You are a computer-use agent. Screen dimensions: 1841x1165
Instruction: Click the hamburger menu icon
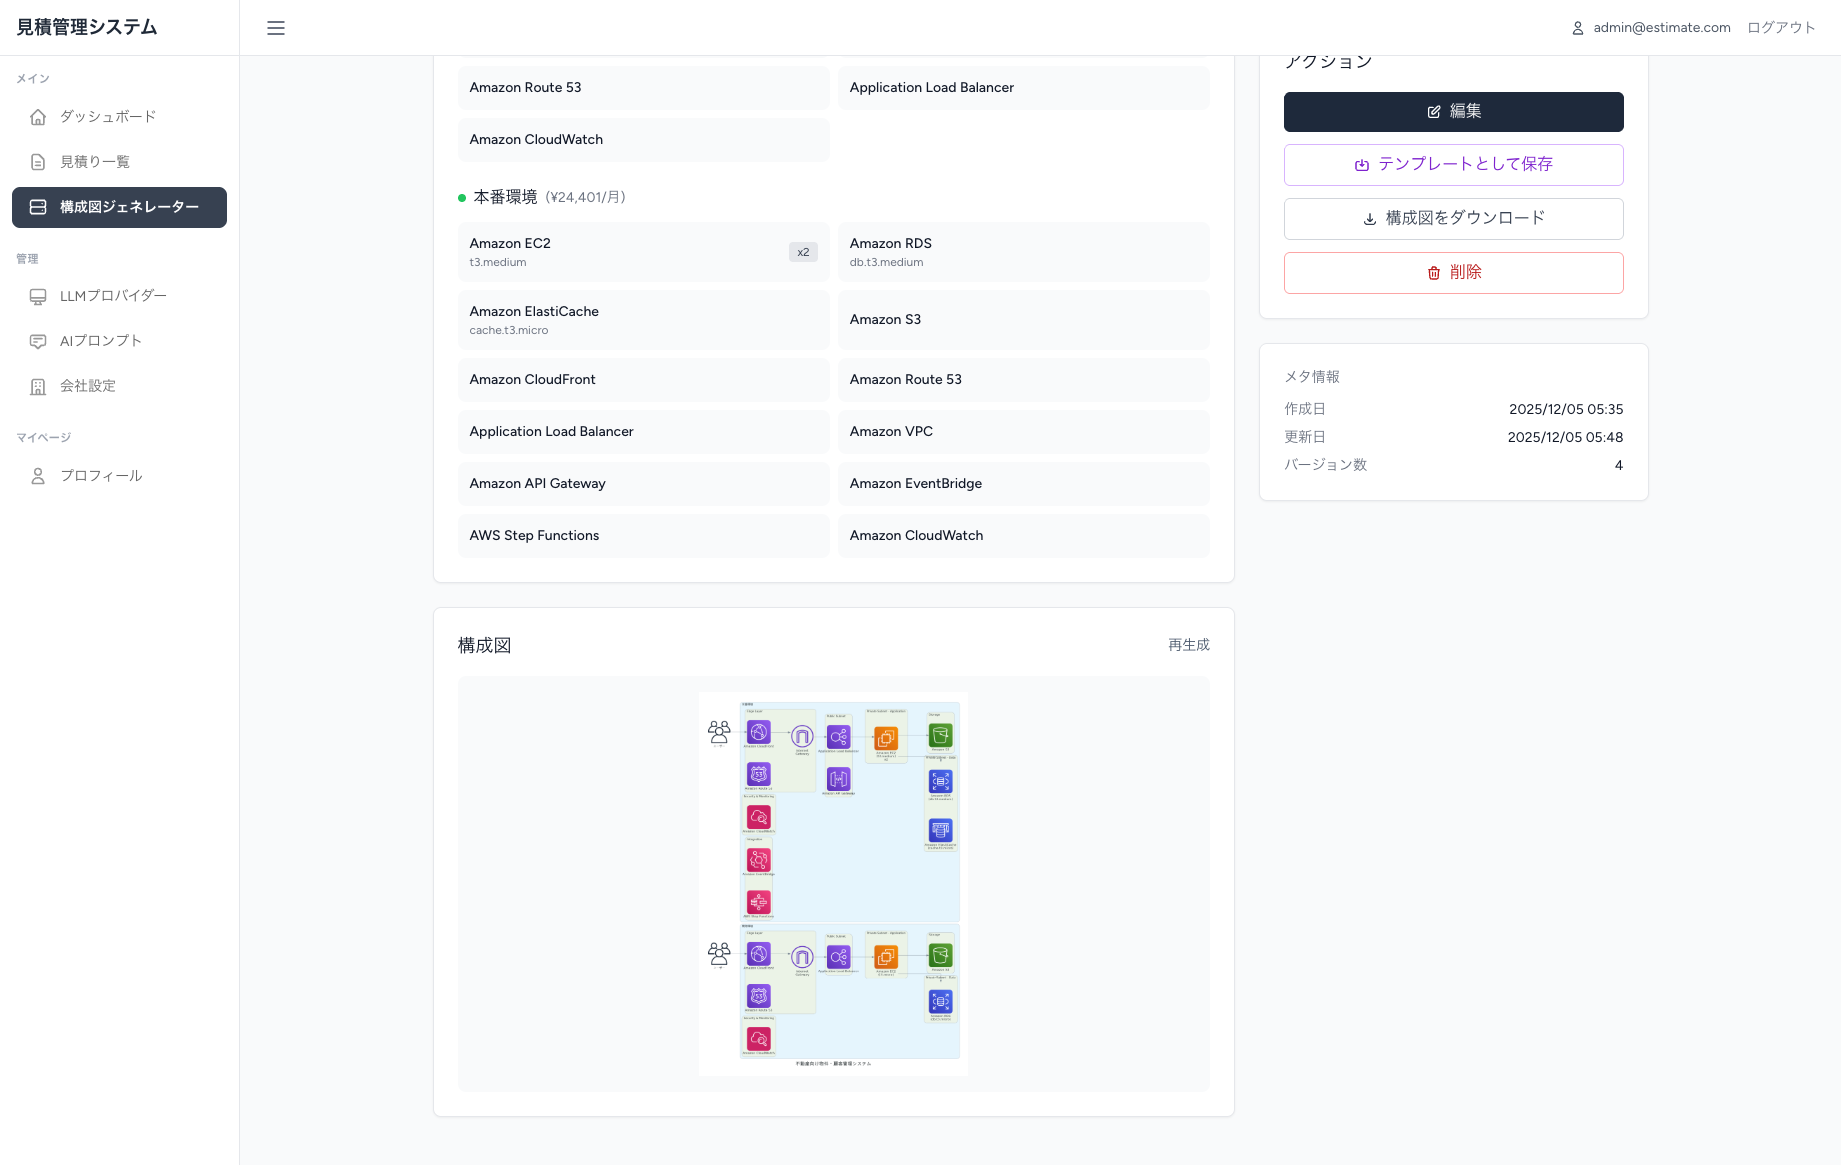[276, 28]
